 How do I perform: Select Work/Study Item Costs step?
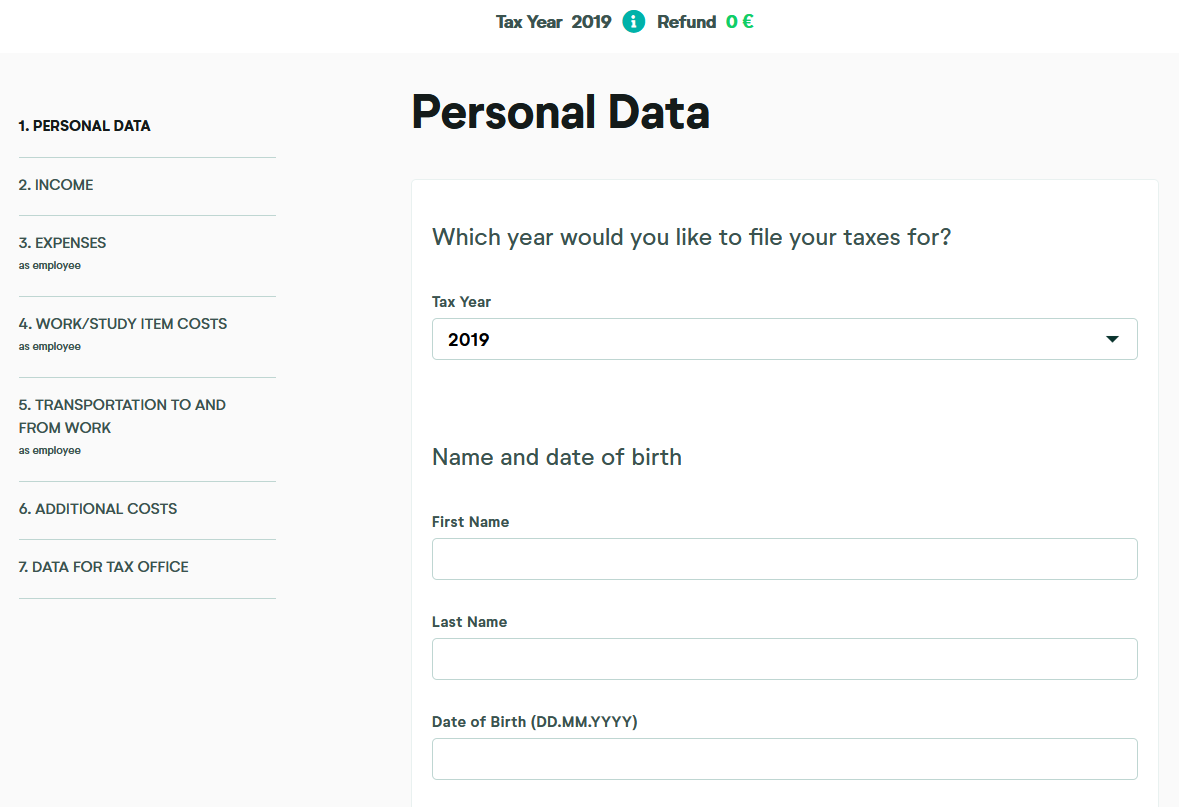[123, 324]
